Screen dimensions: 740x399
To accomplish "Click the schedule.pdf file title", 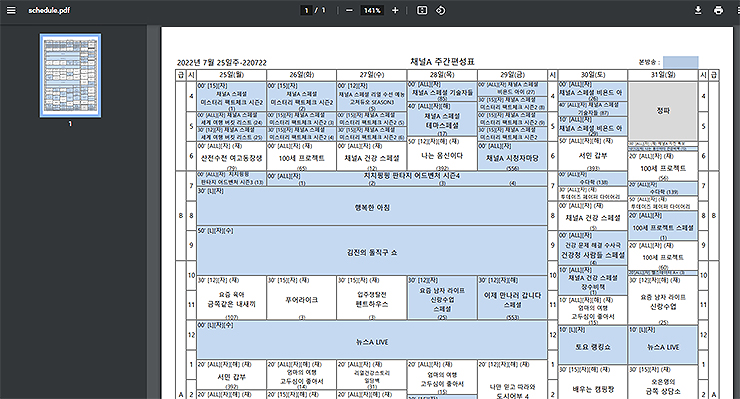I will click(x=49, y=10).
